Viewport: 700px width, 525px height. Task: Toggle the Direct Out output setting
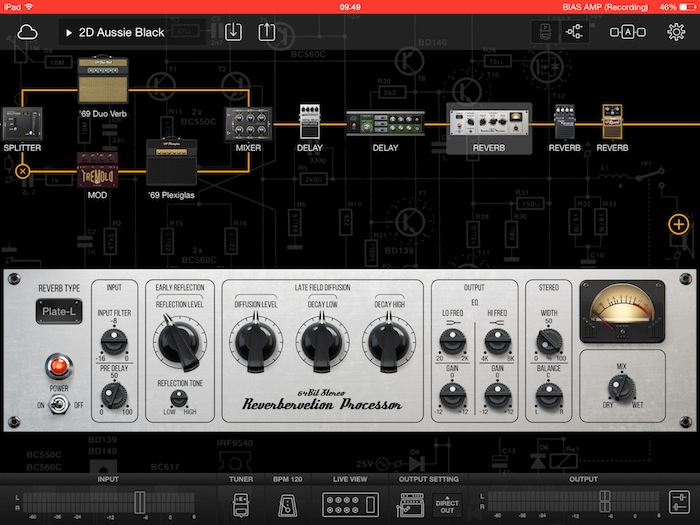(447, 505)
